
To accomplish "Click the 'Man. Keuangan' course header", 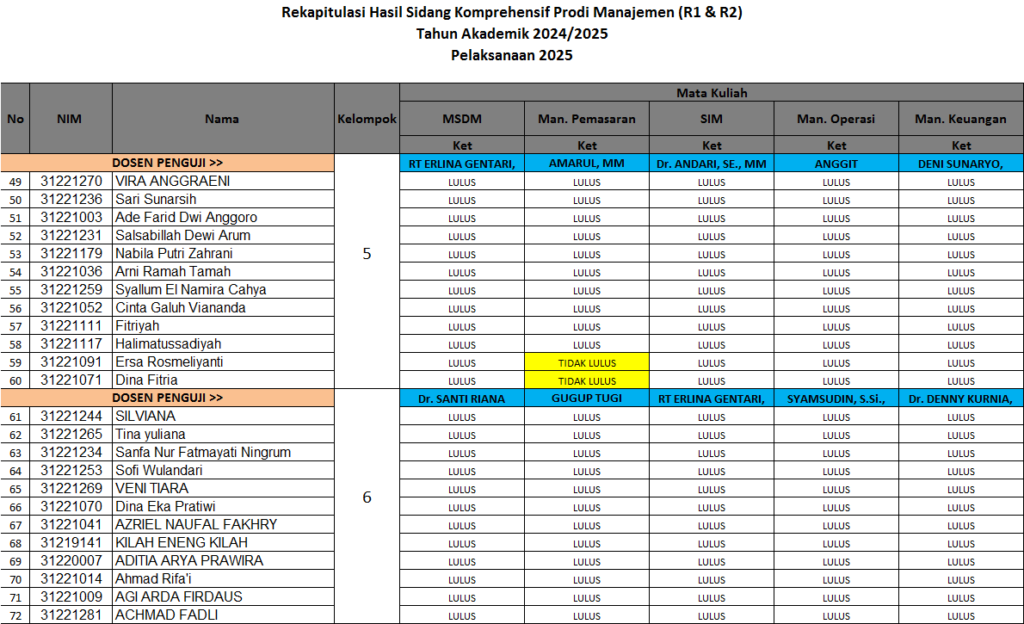I will (961, 119).
